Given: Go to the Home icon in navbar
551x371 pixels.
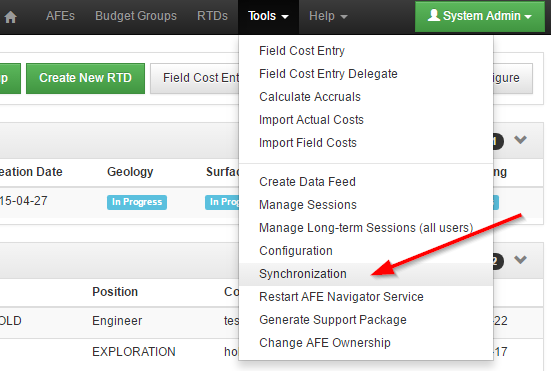Looking at the screenshot, I should click(11, 17).
